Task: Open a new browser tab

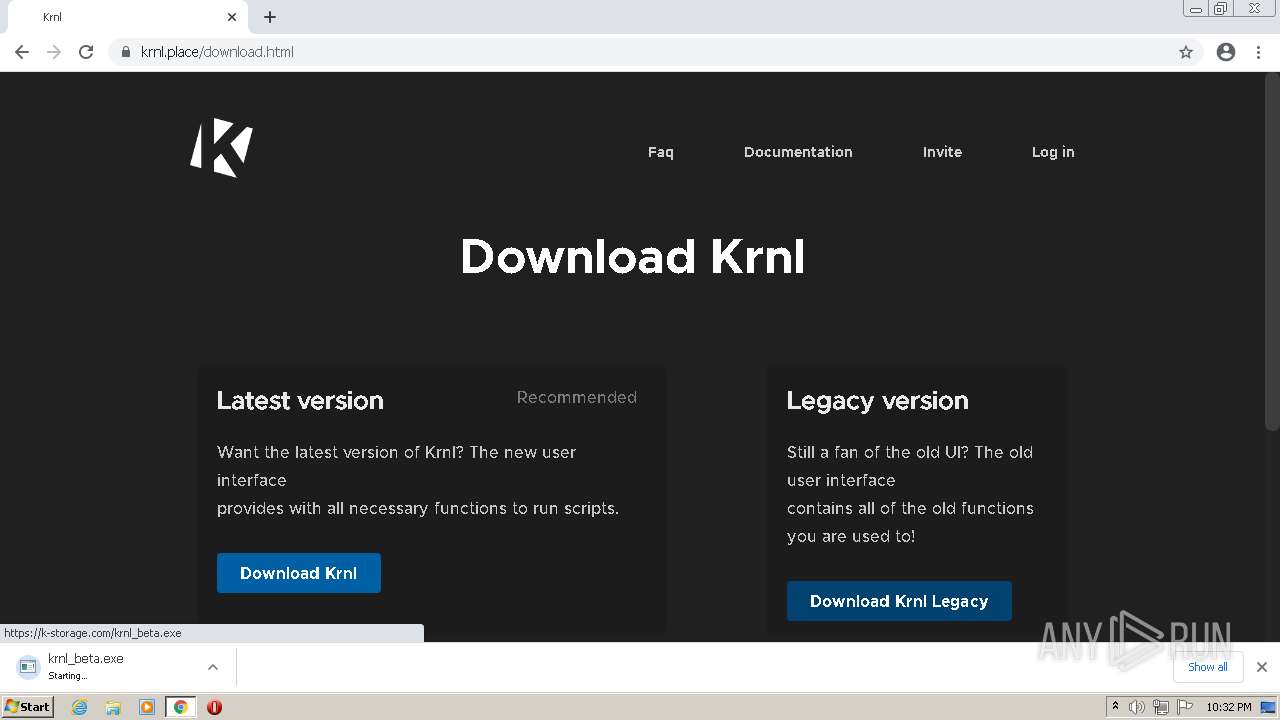Action: 270,17
